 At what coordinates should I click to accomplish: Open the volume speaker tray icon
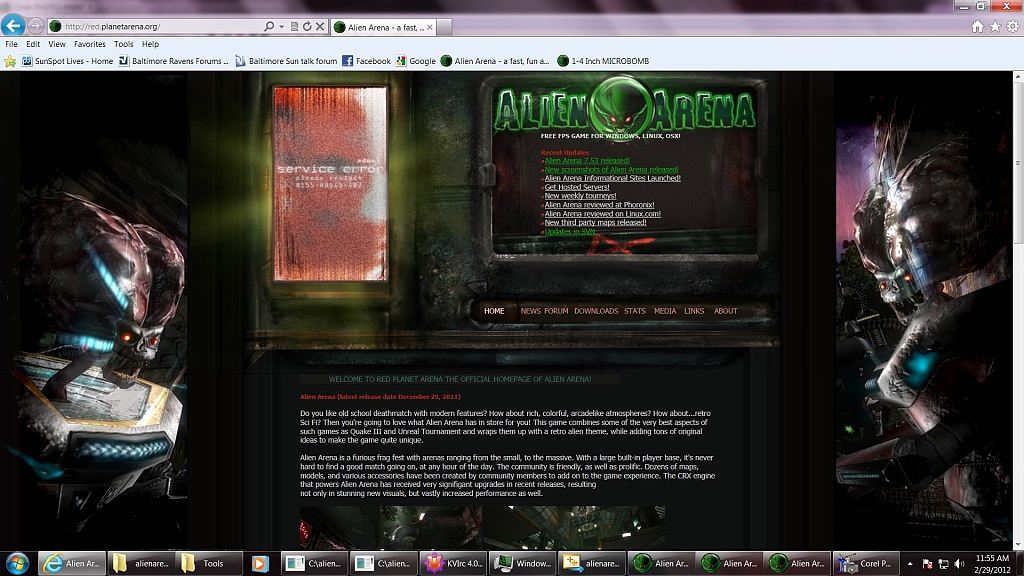(x=959, y=564)
